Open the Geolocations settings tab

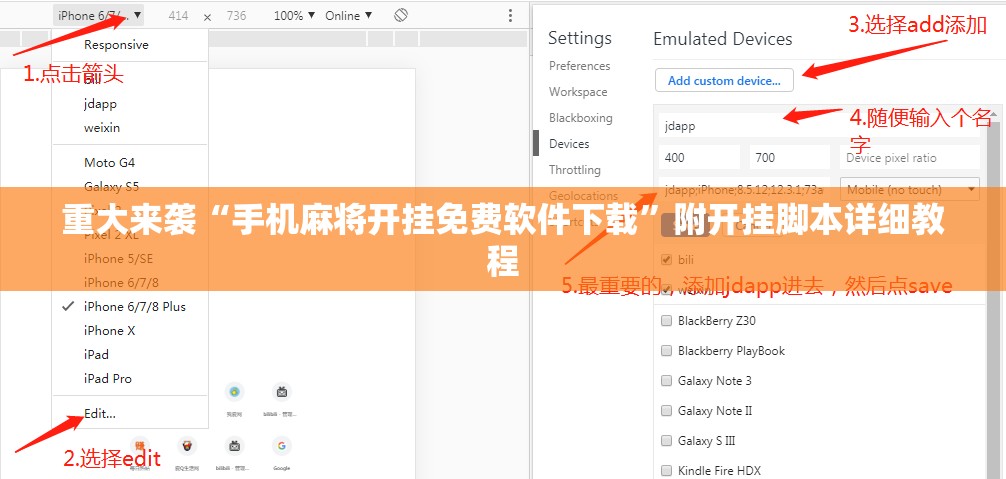pos(583,196)
